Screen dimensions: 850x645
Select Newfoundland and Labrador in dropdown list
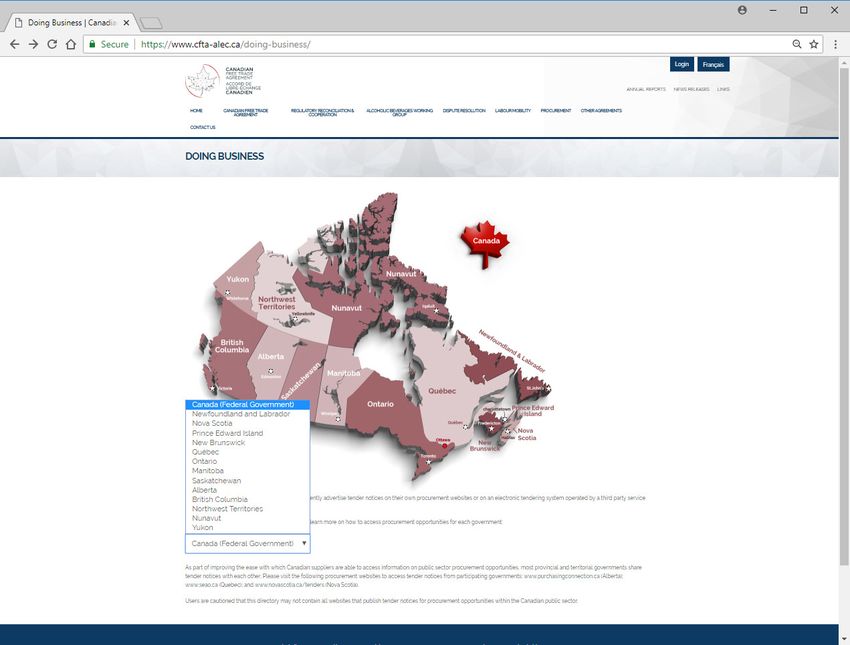(x=248, y=414)
